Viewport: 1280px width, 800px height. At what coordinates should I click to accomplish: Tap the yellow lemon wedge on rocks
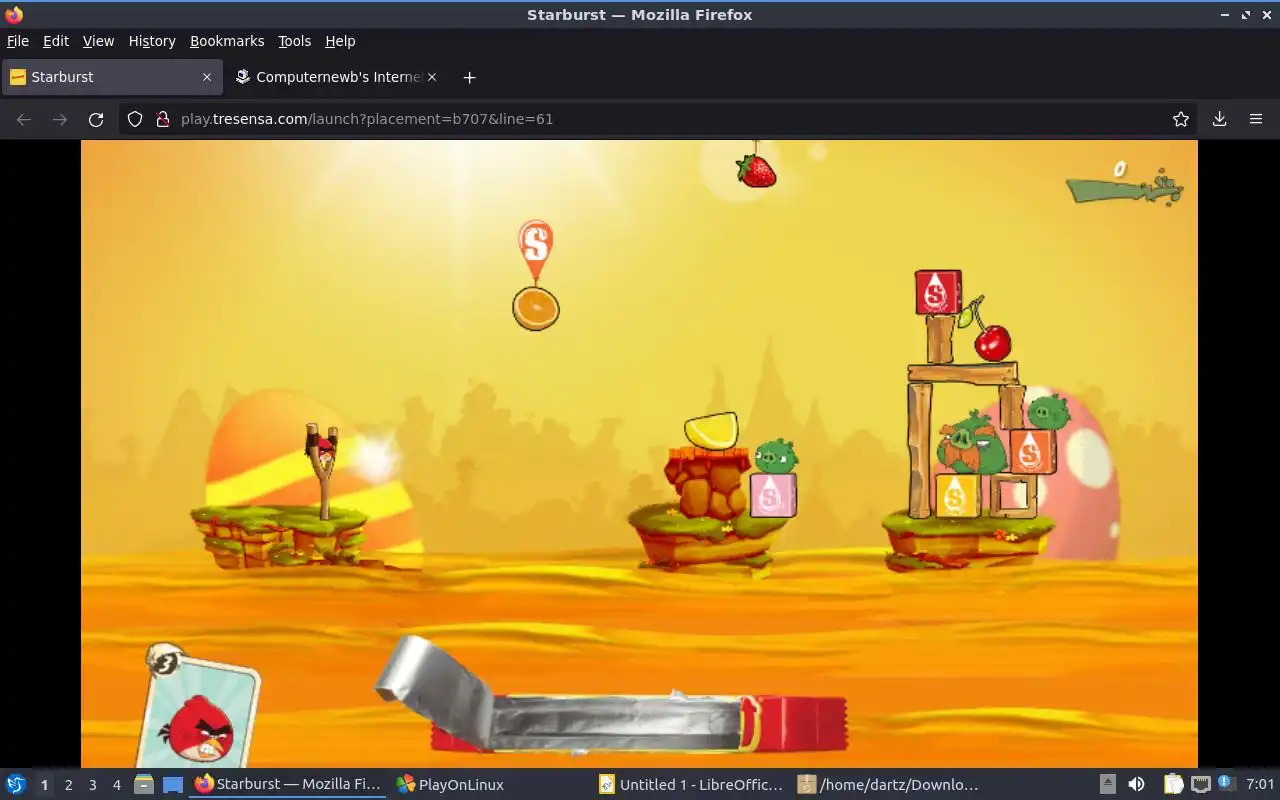click(x=711, y=430)
